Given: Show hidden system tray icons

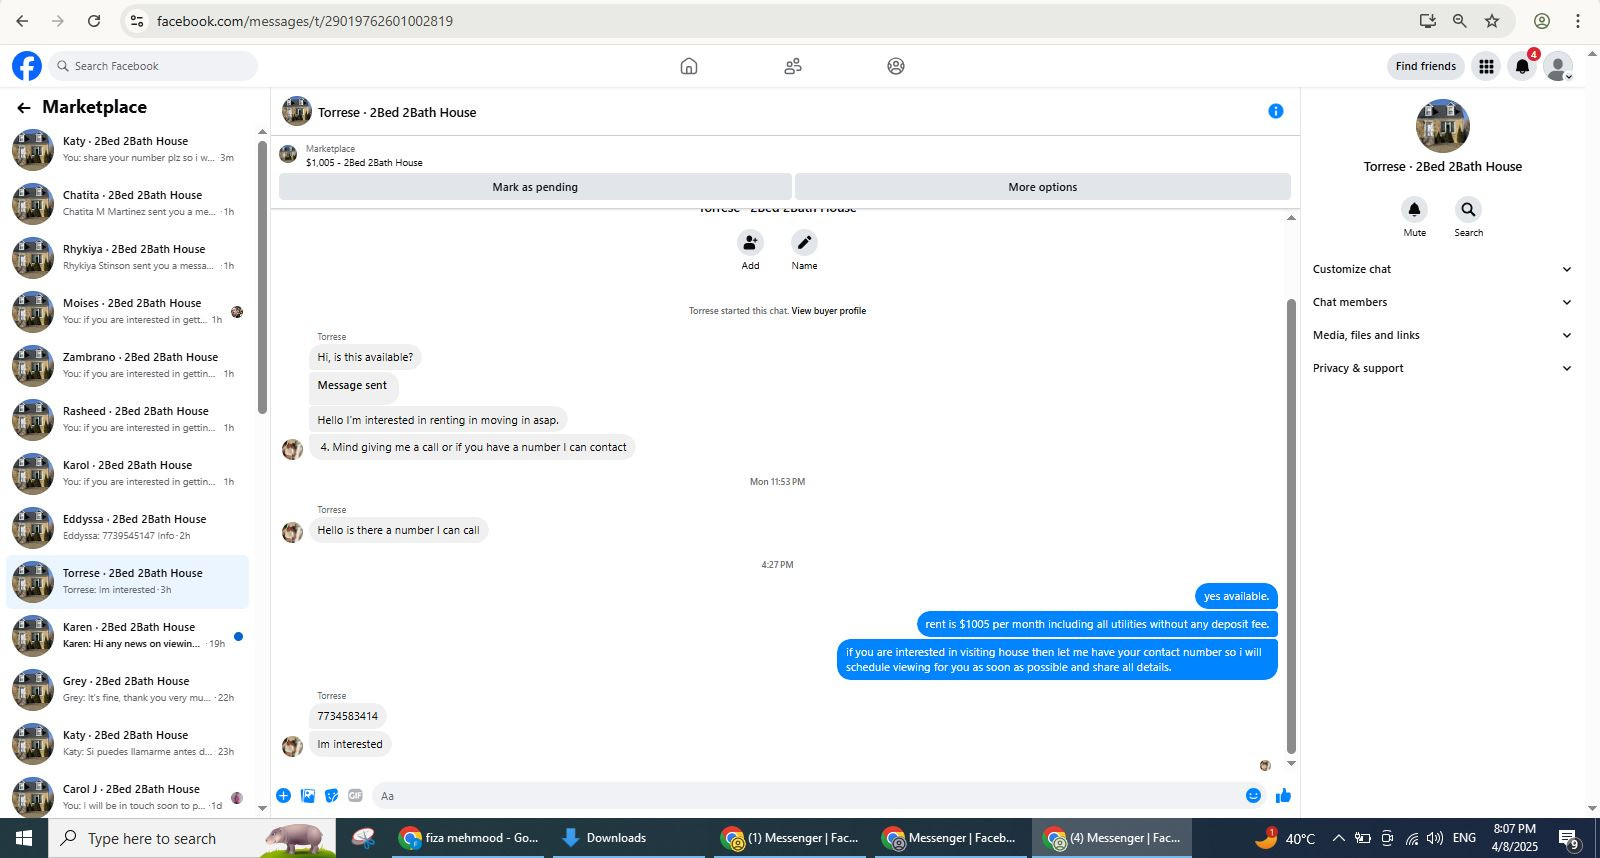Looking at the screenshot, I should coord(1338,838).
